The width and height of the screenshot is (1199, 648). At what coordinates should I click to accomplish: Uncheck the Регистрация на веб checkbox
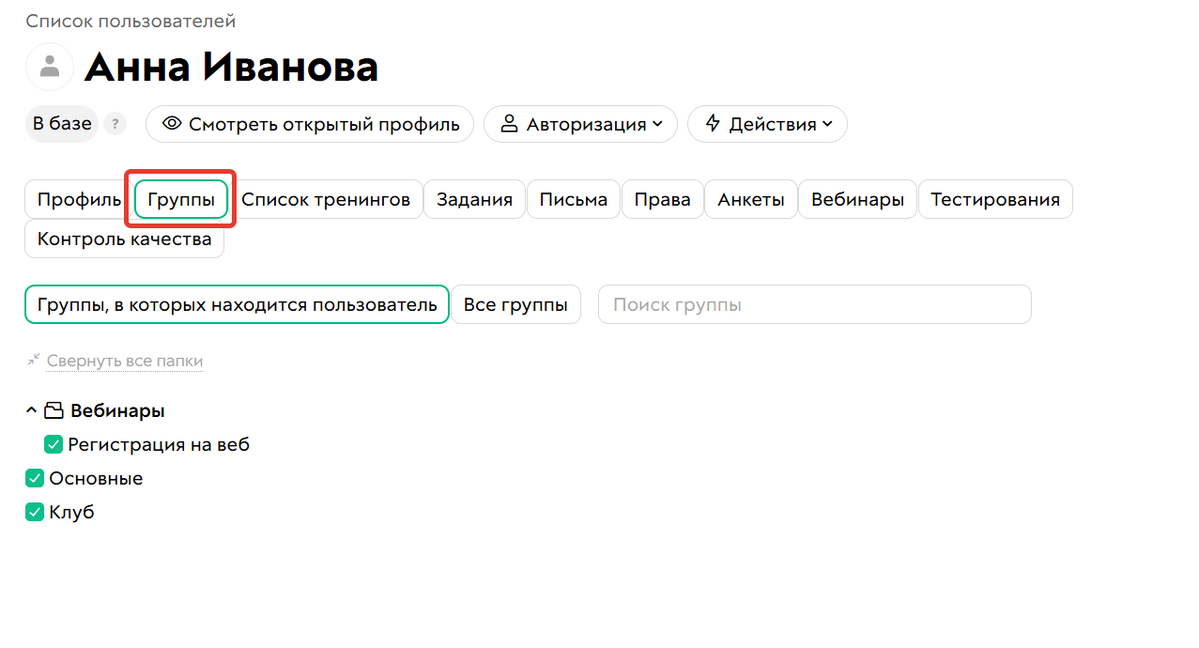point(53,444)
